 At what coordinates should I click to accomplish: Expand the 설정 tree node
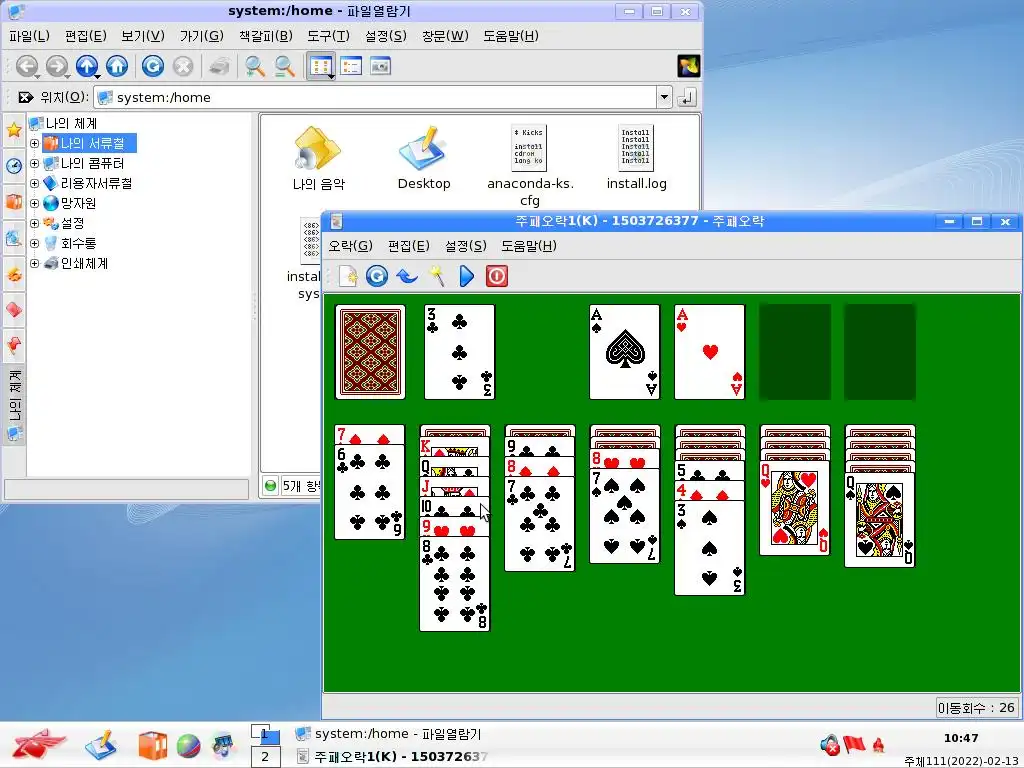[35, 223]
